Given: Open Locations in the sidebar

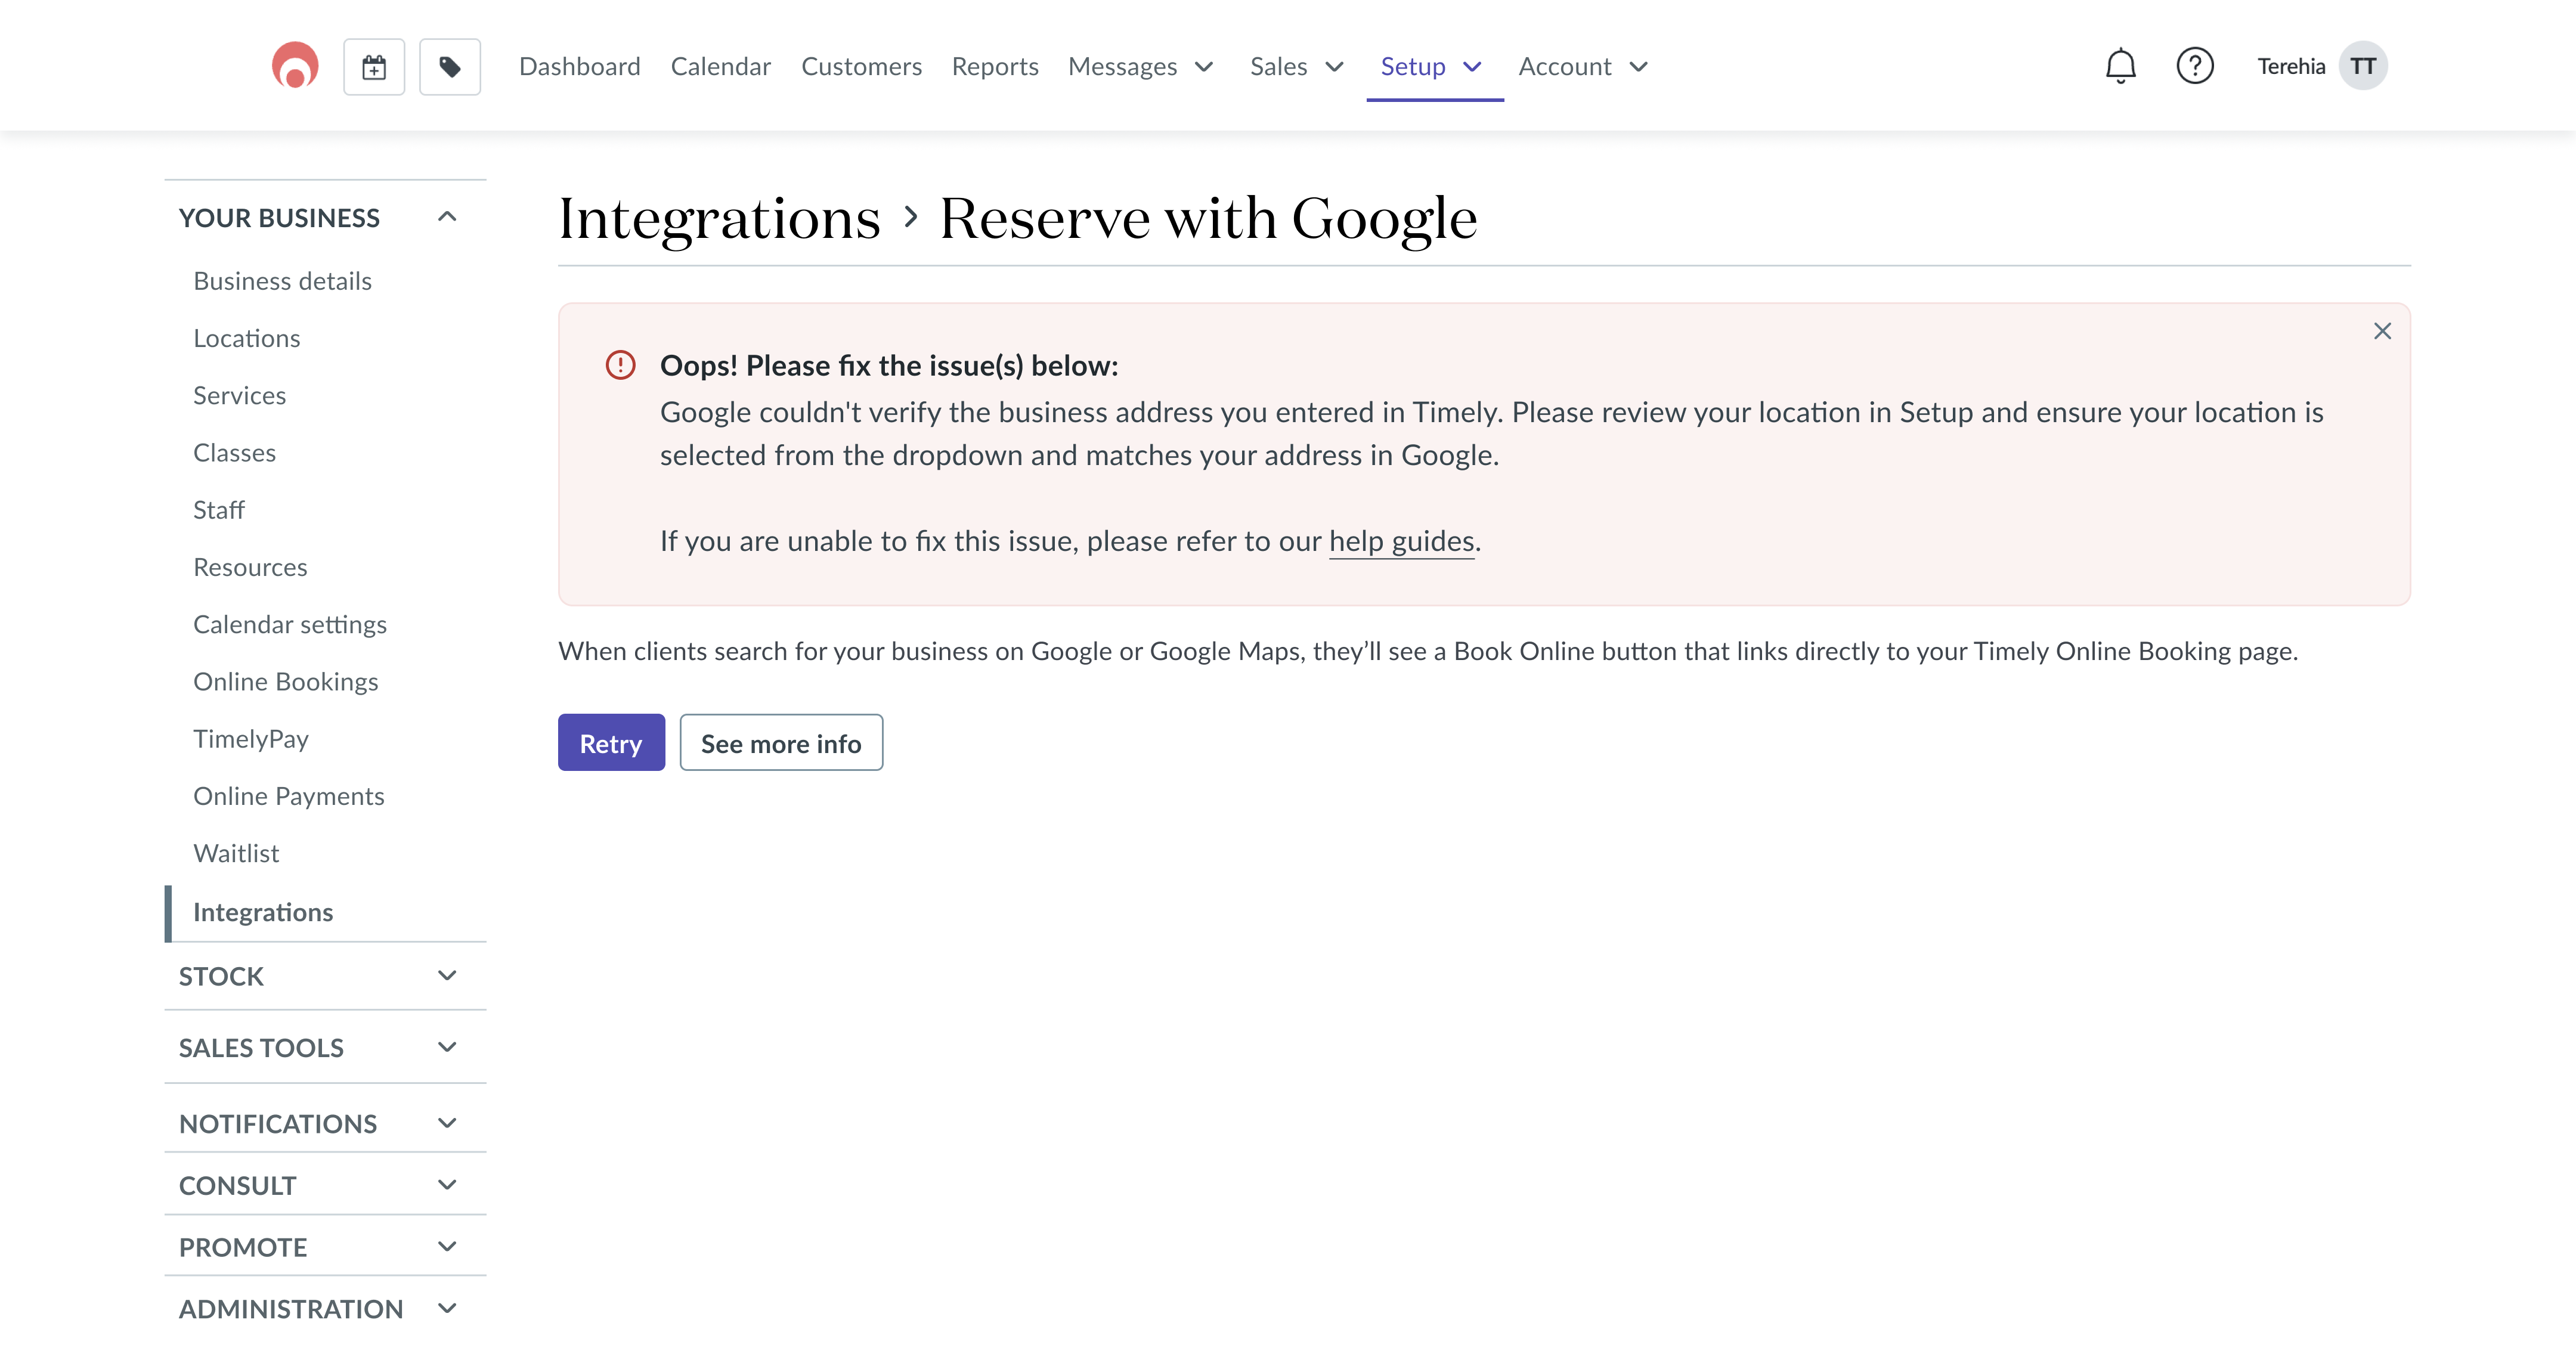Looking at the screenshot, I should point(246,338).
